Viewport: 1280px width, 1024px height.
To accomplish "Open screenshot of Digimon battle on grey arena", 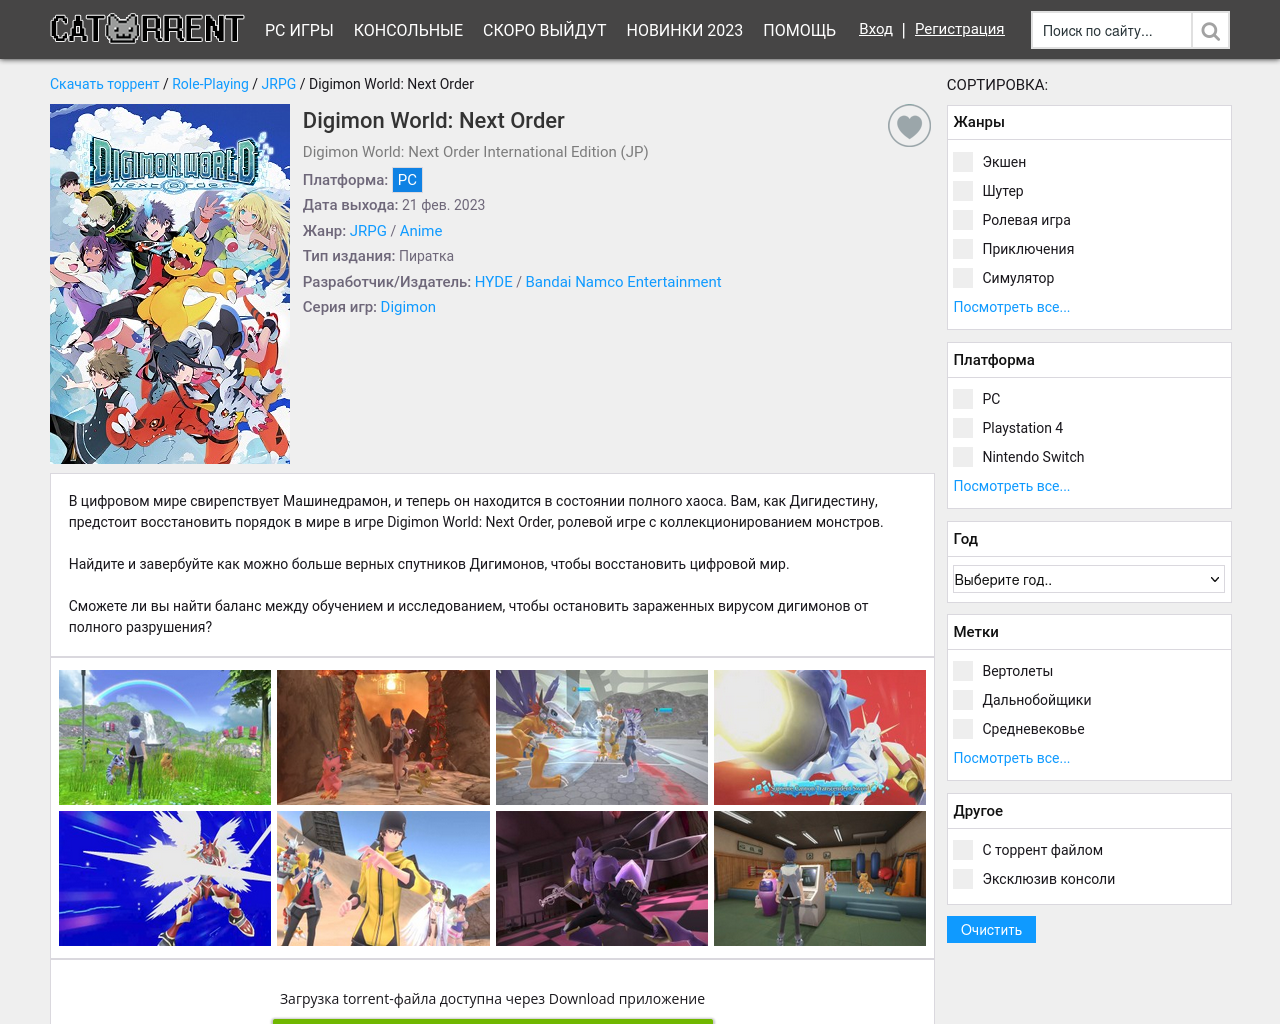I will tap(602, 737).
